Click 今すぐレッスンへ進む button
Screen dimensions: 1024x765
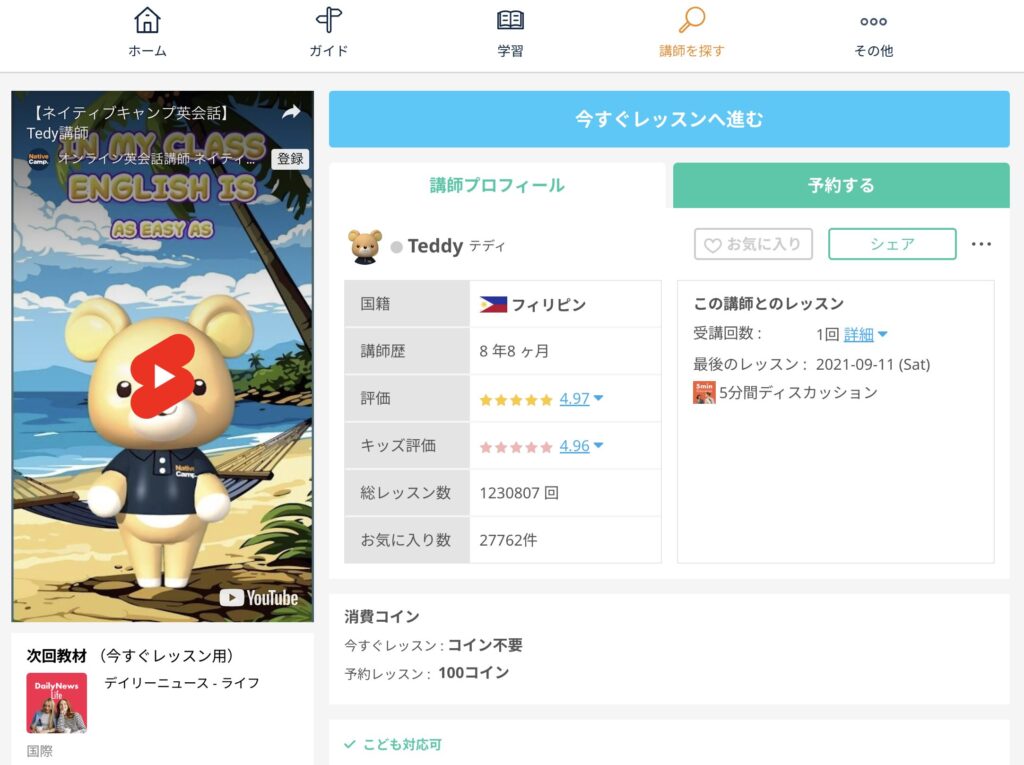669,119
